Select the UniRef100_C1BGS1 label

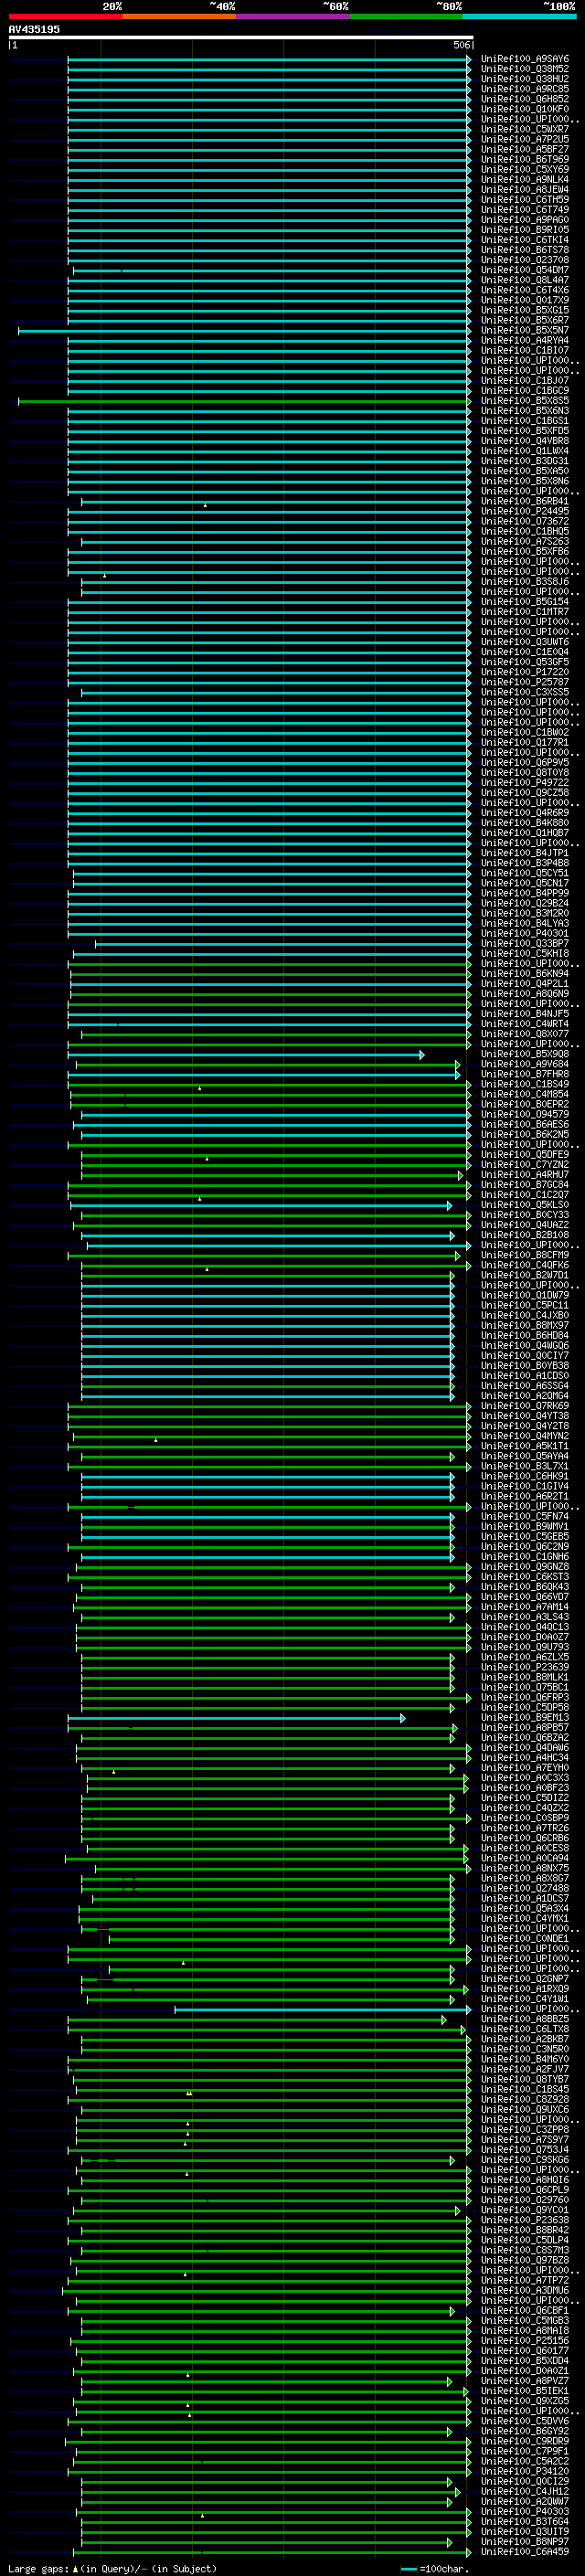point(525,421)
